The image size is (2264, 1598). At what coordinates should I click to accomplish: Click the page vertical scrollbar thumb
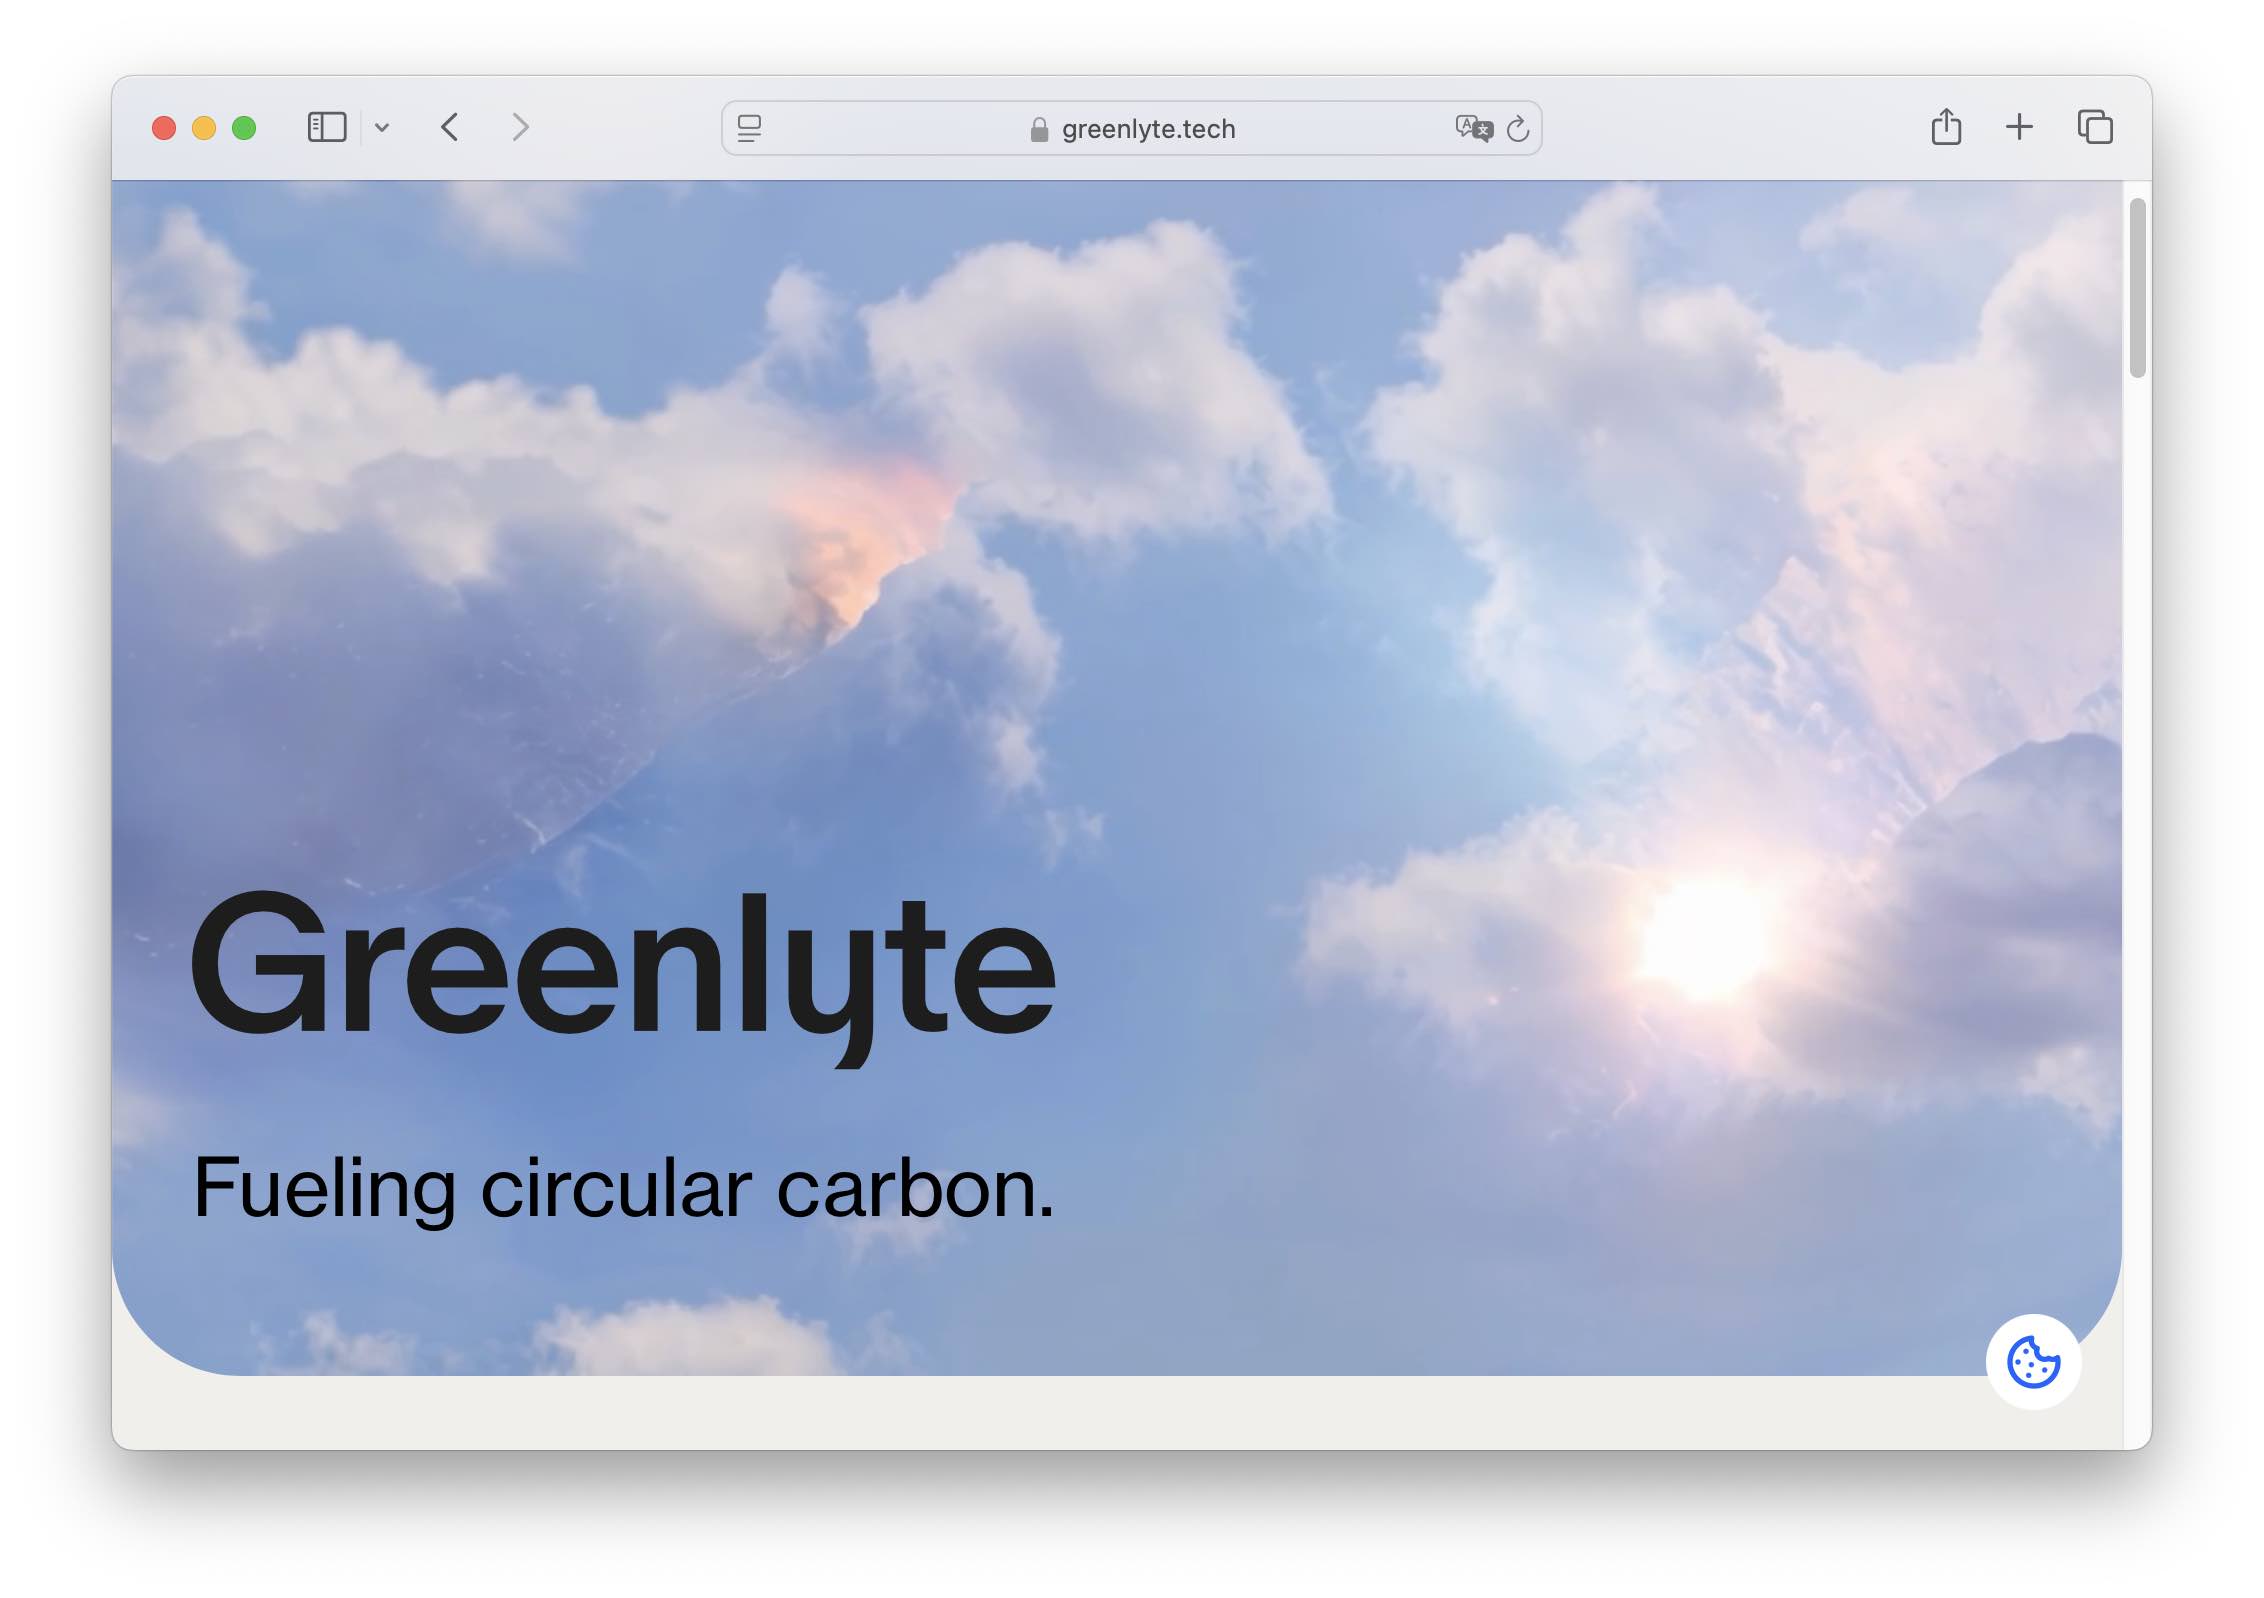point(2137,288)
